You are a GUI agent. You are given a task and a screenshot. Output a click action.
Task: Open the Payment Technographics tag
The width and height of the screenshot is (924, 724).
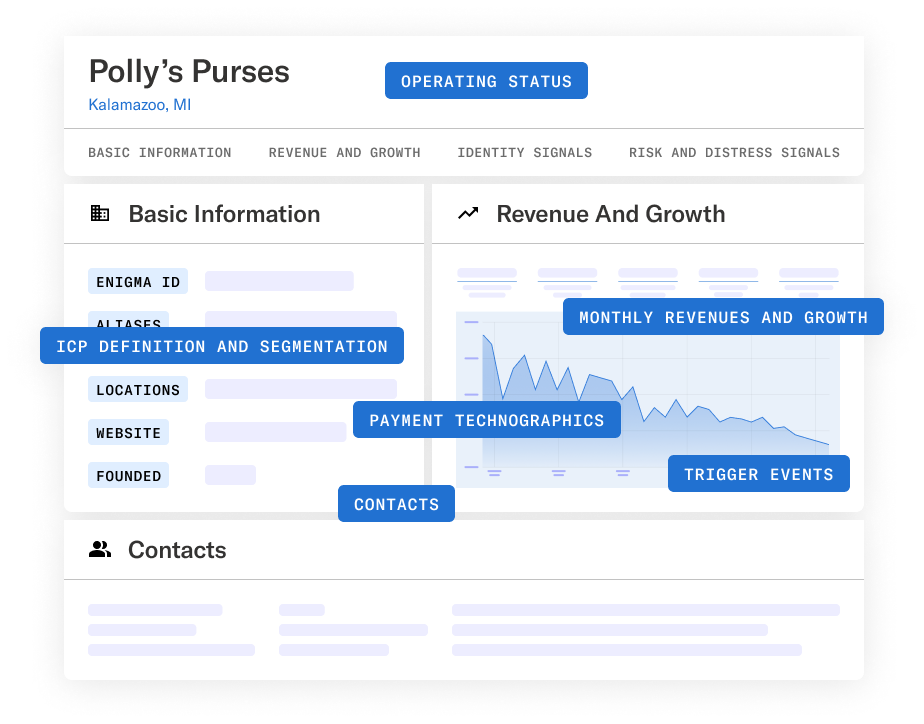487,420
